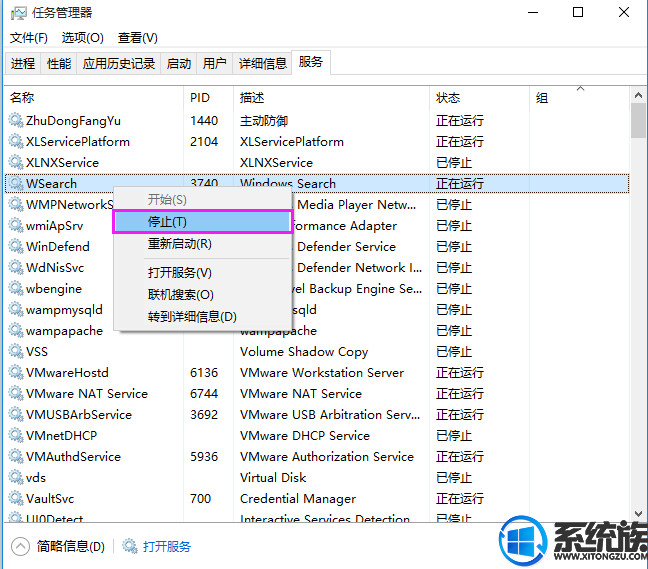The height and width of the screenshot is (569, 648).
Task: Choose 打开服务(V) in the context menu
Action: point(202,273)
